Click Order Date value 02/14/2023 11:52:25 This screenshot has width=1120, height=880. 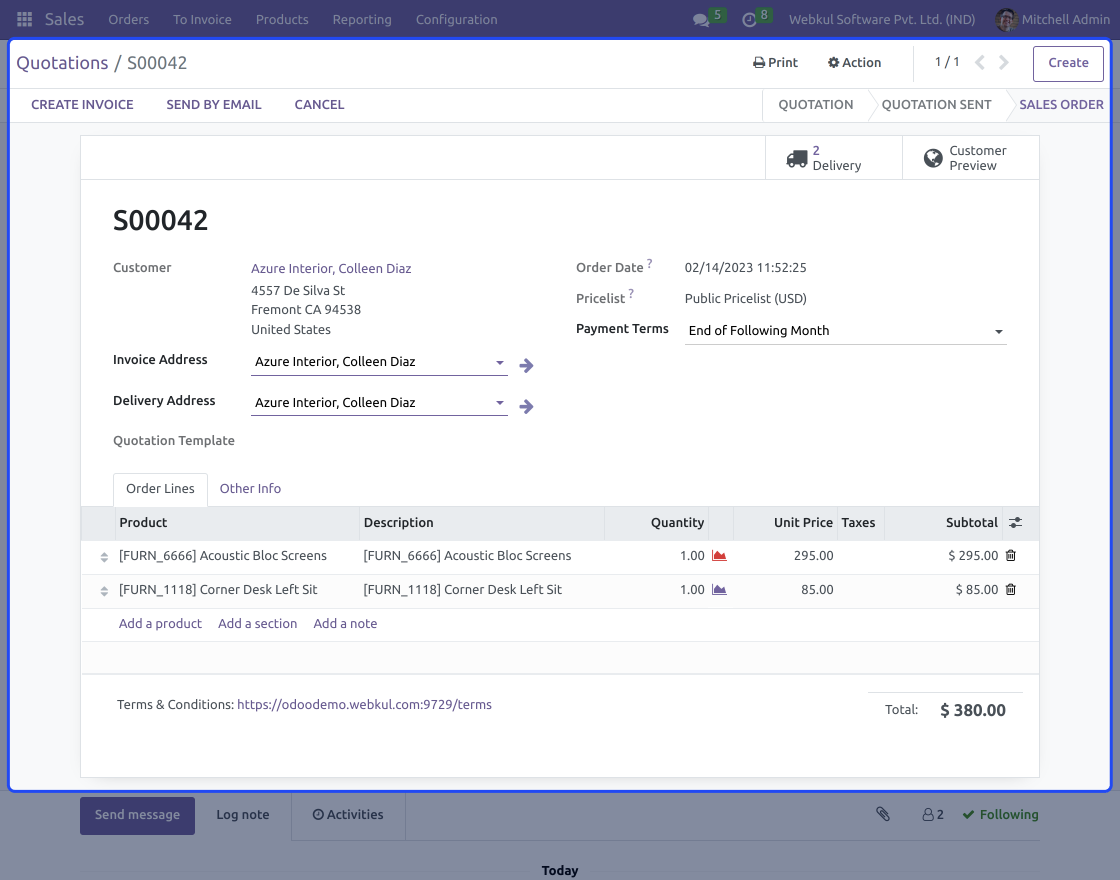[745, 268]
